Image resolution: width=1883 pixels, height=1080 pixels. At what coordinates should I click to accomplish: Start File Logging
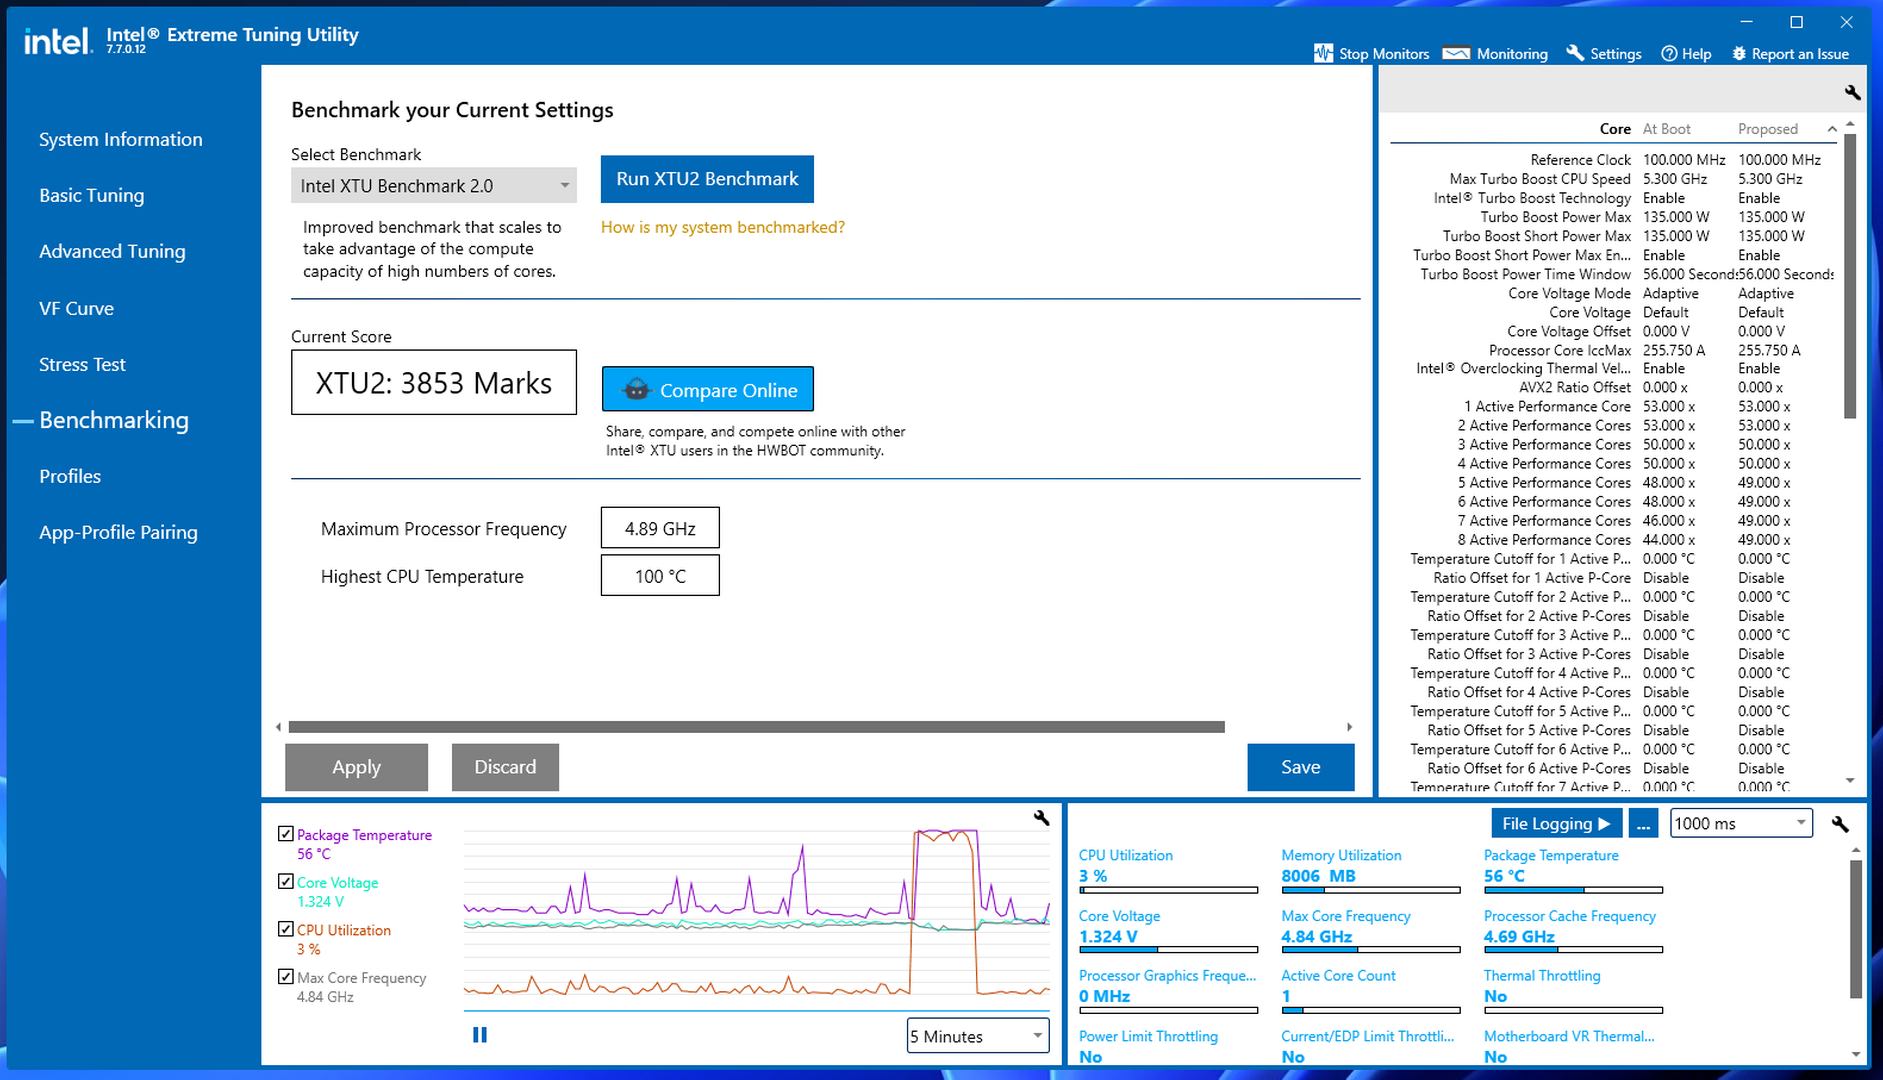point(1556,824)
